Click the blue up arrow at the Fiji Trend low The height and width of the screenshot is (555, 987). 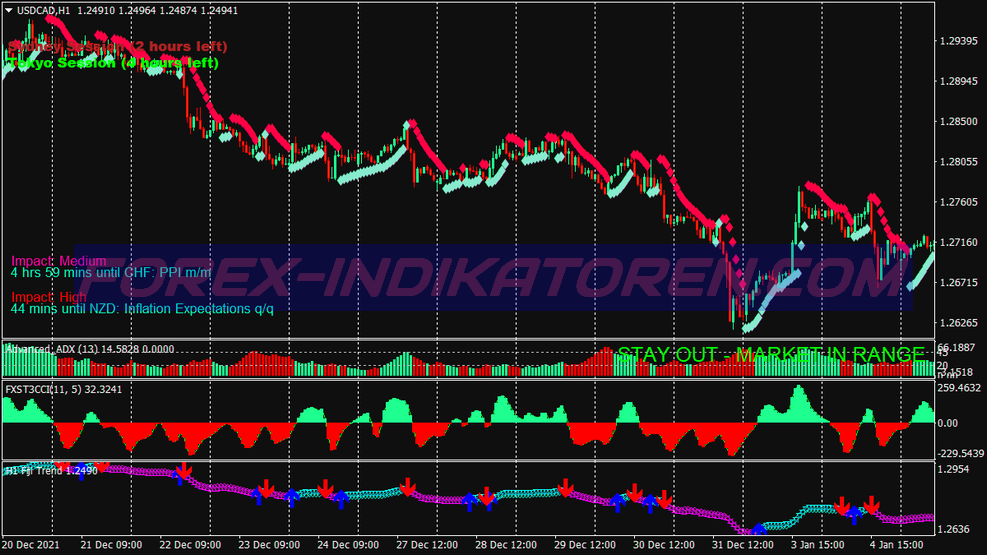coord(759,529)
